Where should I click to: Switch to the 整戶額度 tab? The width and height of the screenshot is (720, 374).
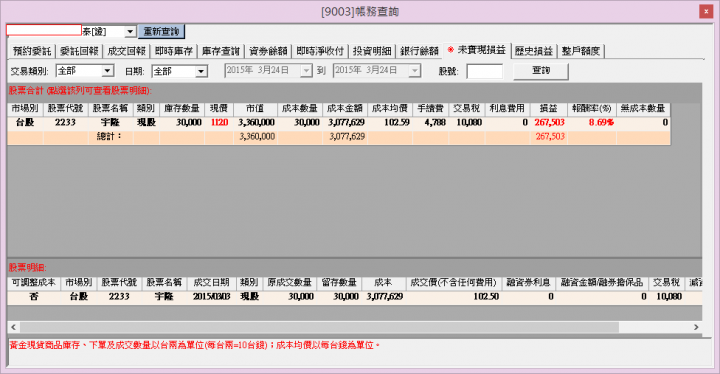coord(581,51)
